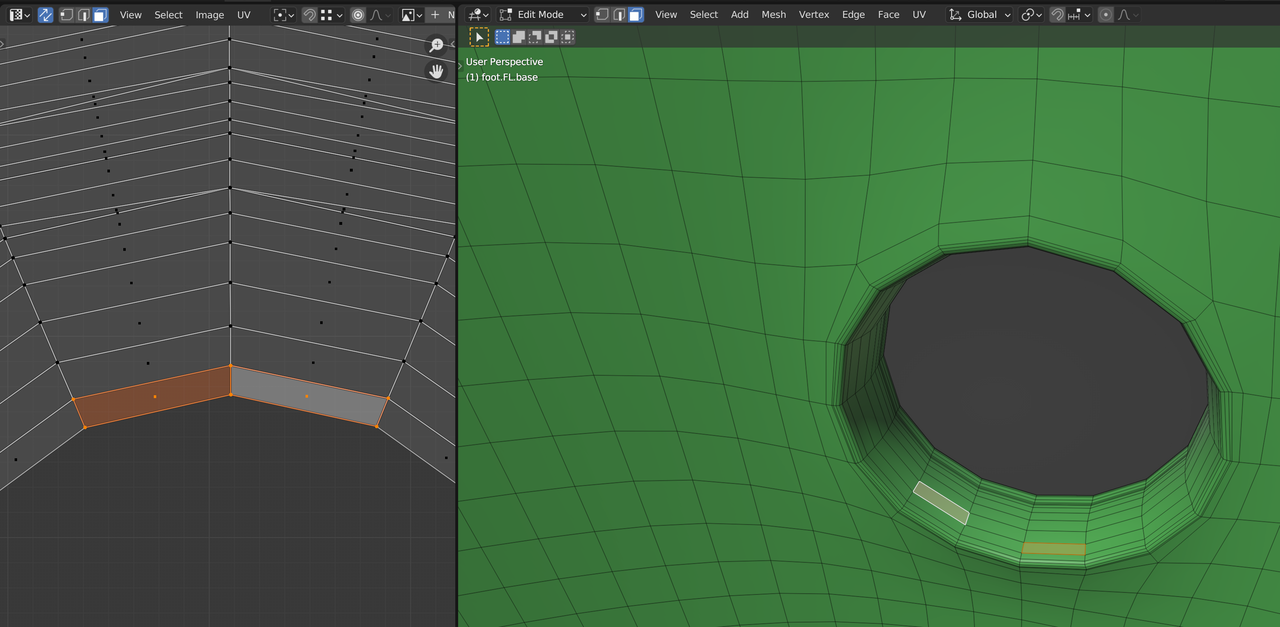Open the 3D viewport snapping options
The image size is (1280, 627).
tap(1079, 15)
